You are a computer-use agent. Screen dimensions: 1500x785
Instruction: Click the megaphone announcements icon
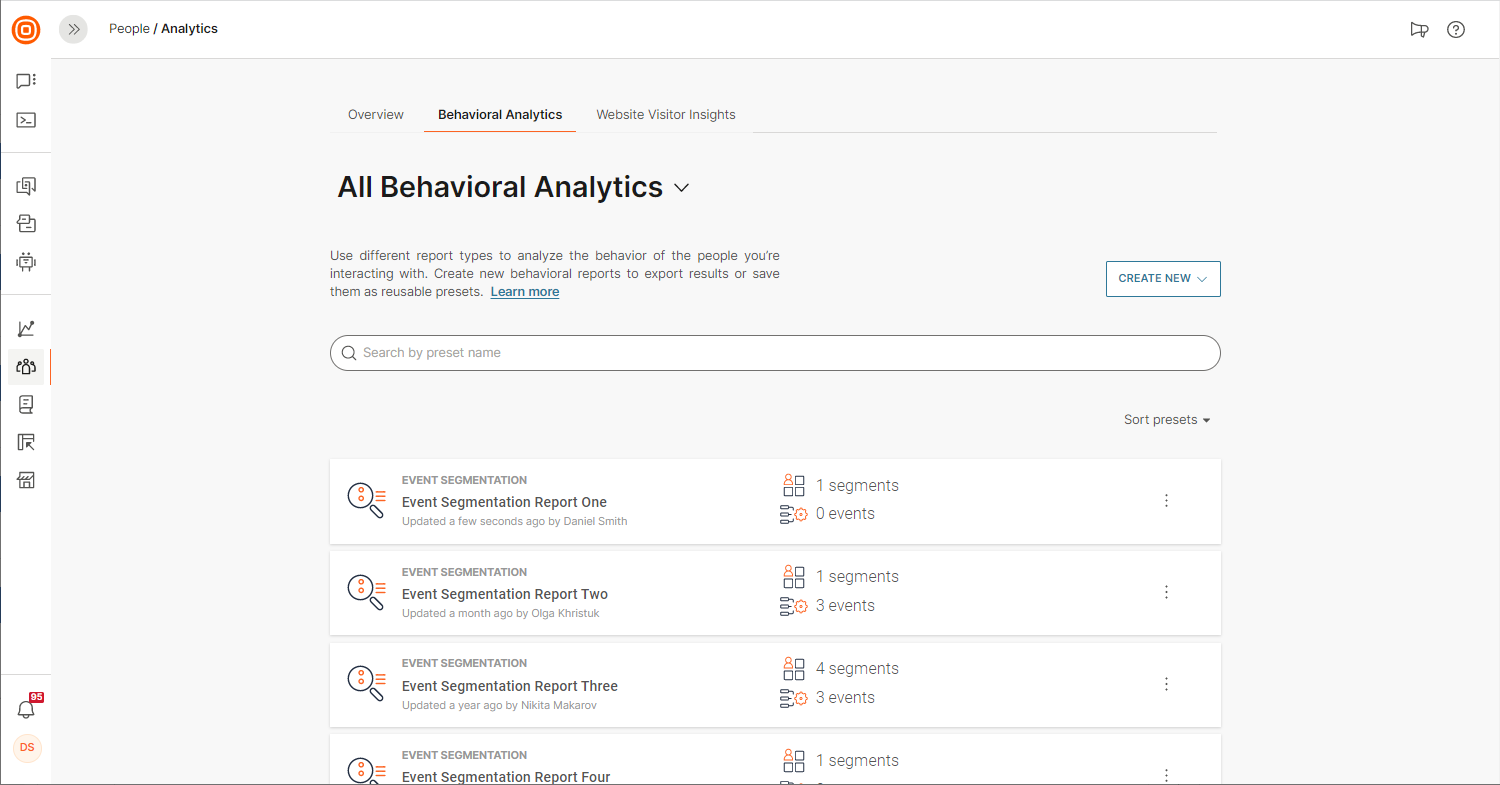[1419, 30]
